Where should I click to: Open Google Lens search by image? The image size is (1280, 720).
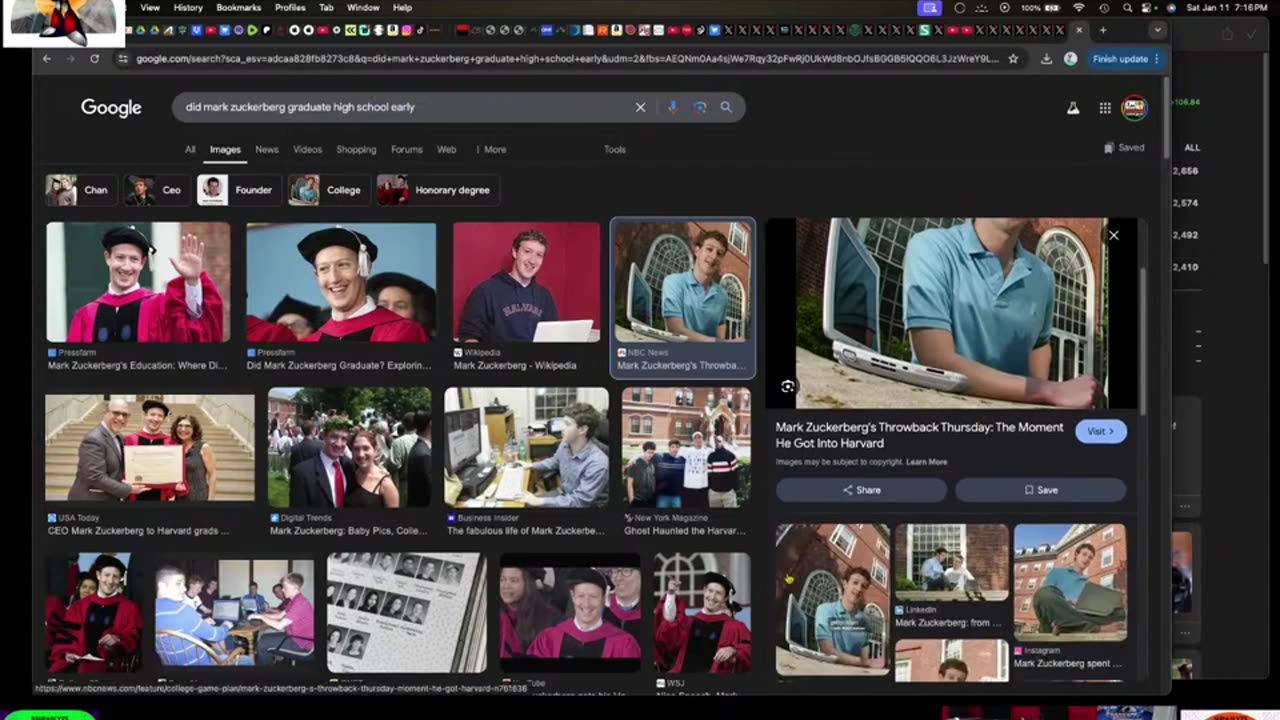pyautogui.click(x=700, y=107)
